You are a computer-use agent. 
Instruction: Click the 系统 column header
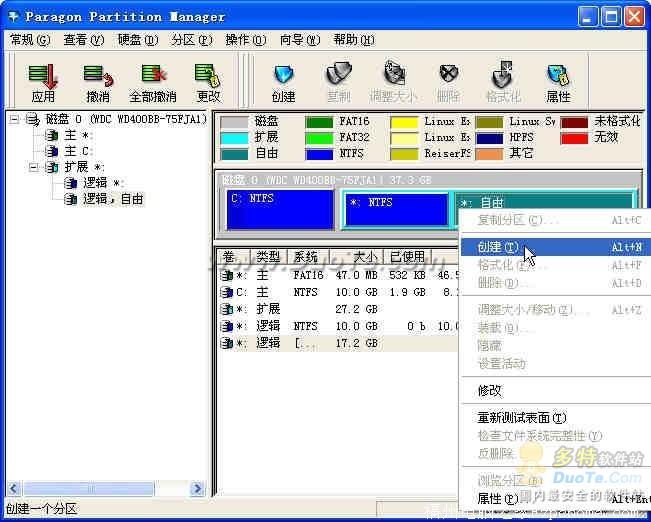[x=308, y=257]
